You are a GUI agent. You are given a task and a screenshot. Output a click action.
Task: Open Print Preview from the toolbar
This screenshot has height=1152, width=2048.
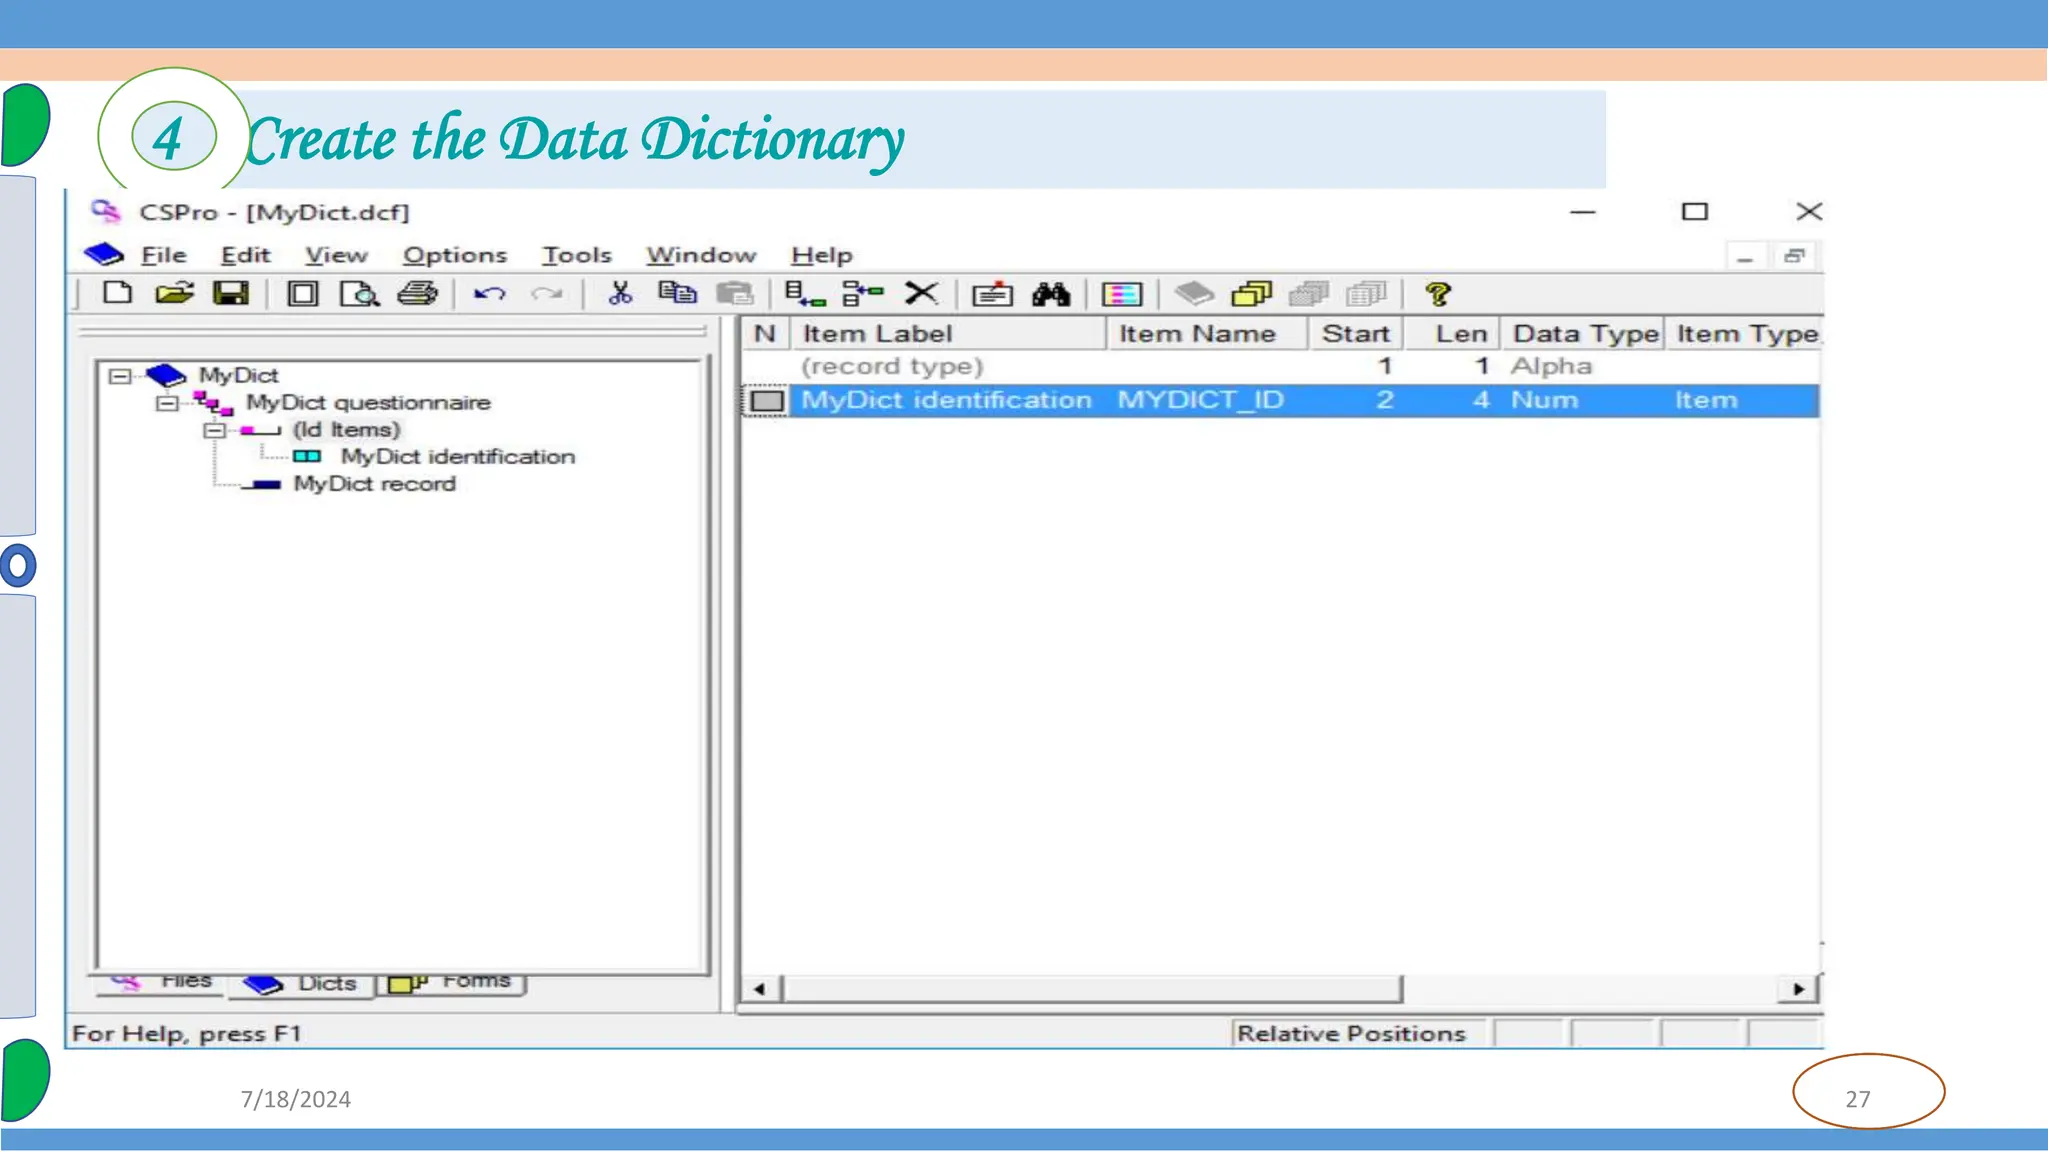tap(359, 293)
